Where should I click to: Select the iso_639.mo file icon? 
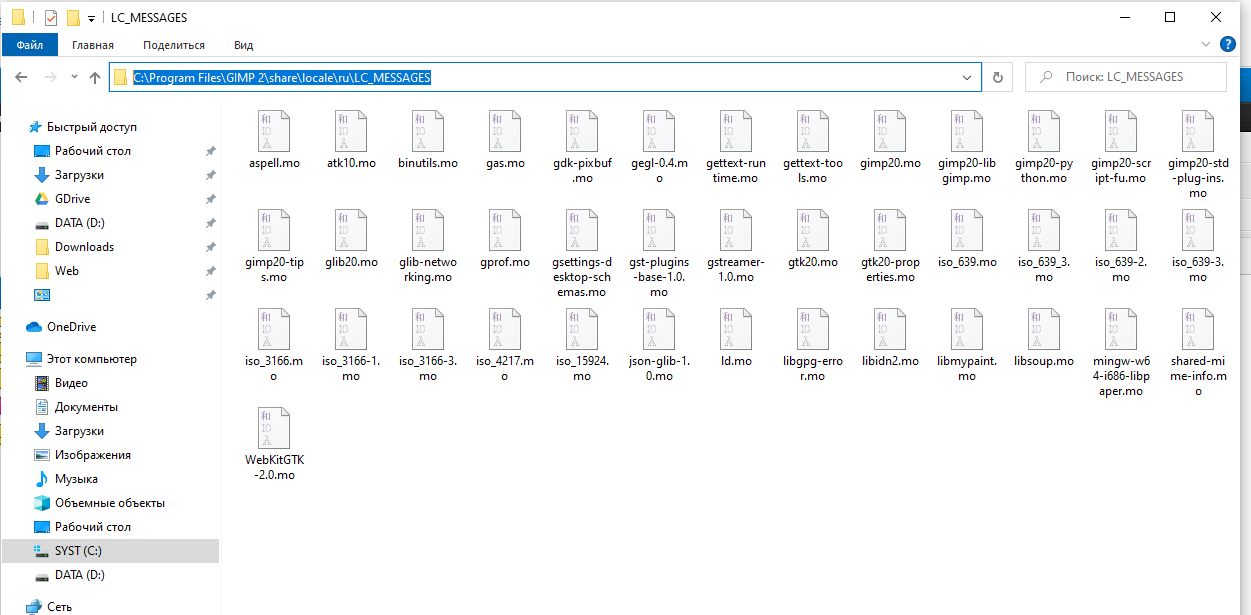coord(967,229)
